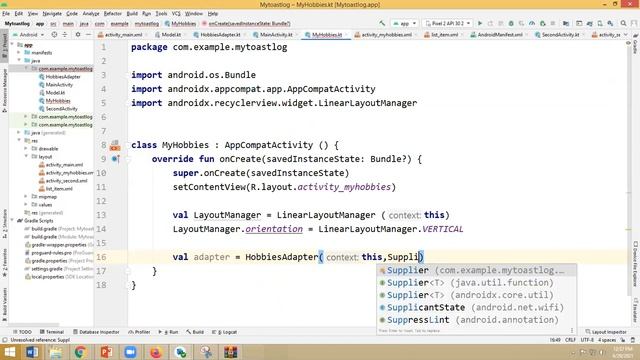This screenshot has height=360, width=640.
Task: Expand the manifests folder
Action: pos(19,53)
